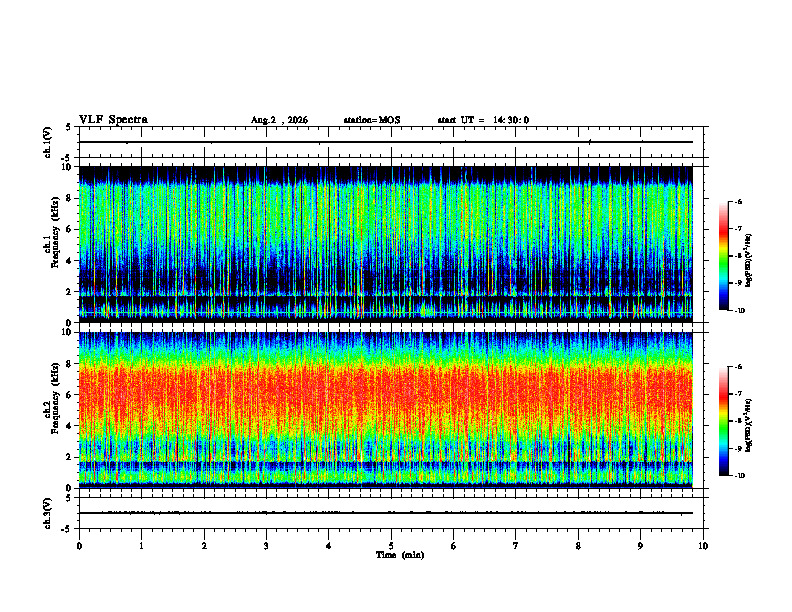Select the date text "Aug.2 , 2026"
Viewport: 792px width, 612px height.
click(x=279, y=120)
